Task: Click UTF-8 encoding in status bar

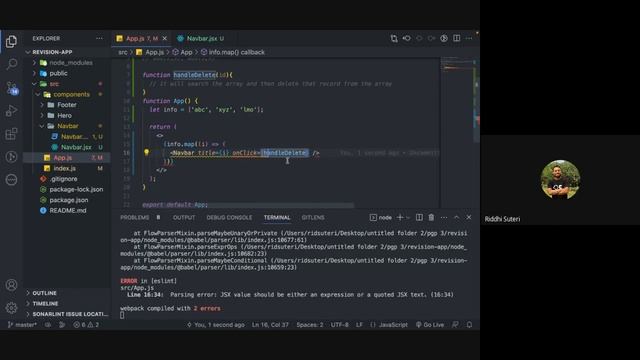Action: coord(340,325)
